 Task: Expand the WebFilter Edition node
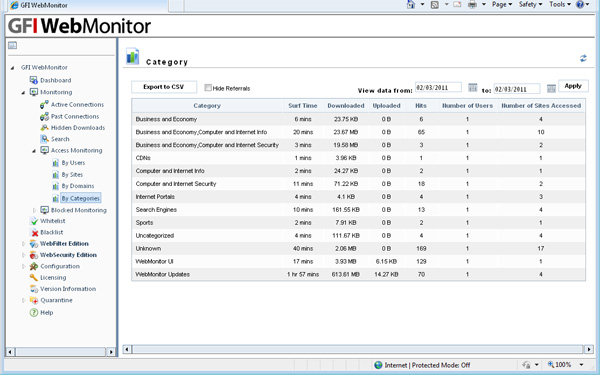click(x=23, y=244)
